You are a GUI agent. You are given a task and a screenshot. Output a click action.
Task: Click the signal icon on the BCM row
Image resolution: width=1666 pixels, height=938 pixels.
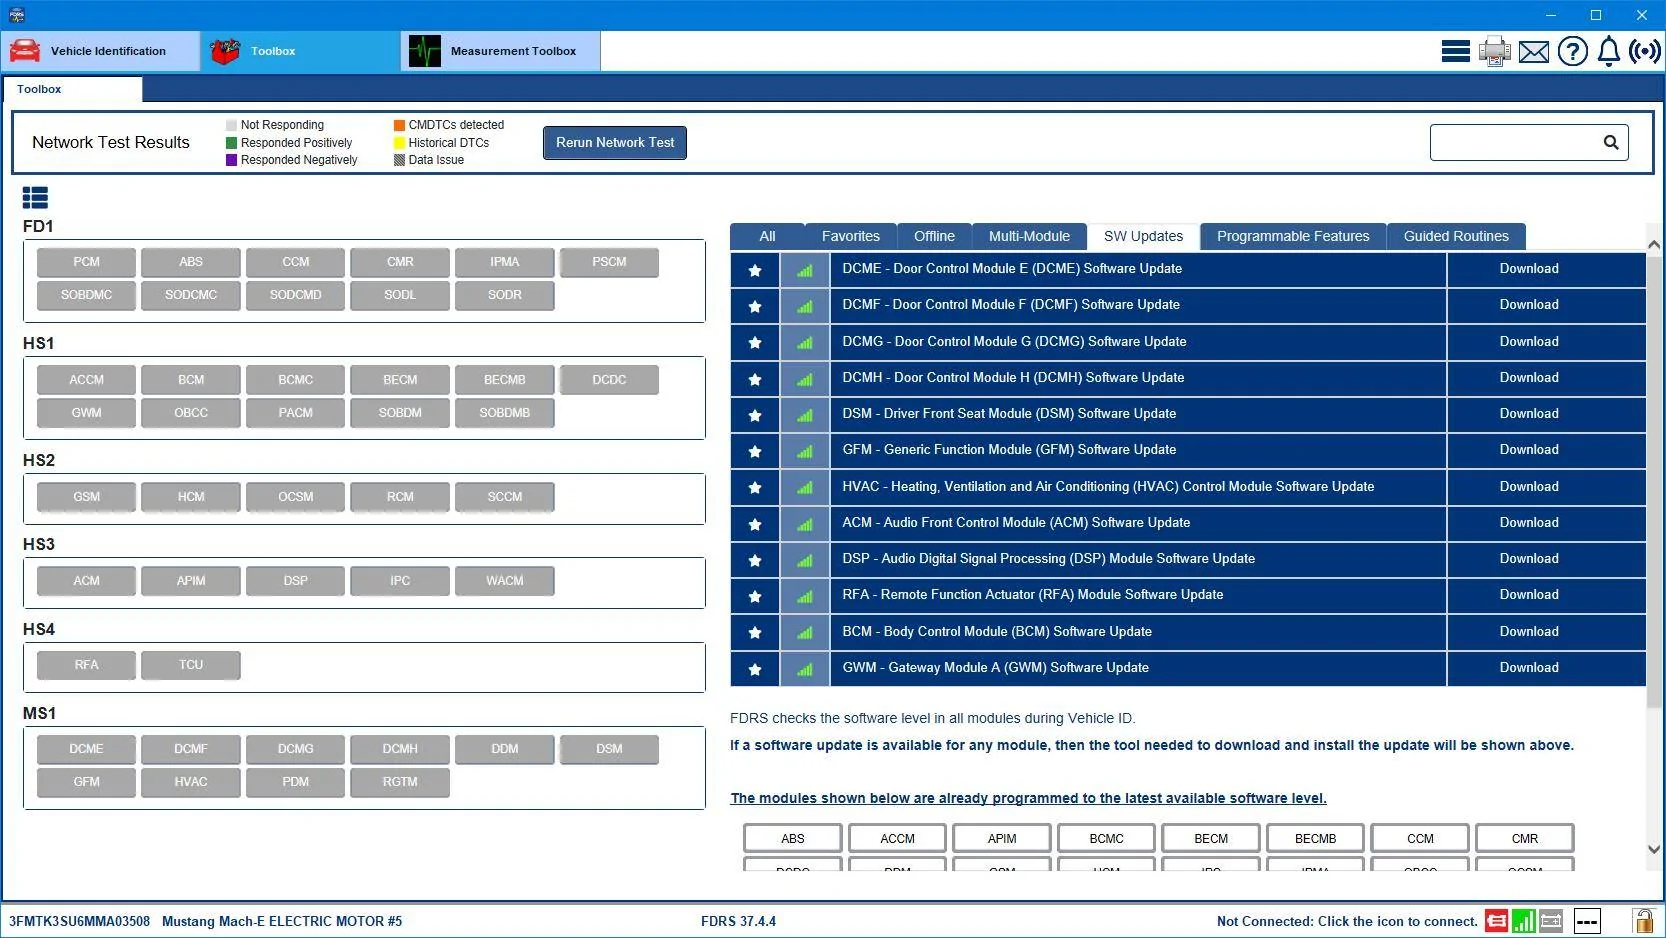pyautogui.click(x=805, y=632)
